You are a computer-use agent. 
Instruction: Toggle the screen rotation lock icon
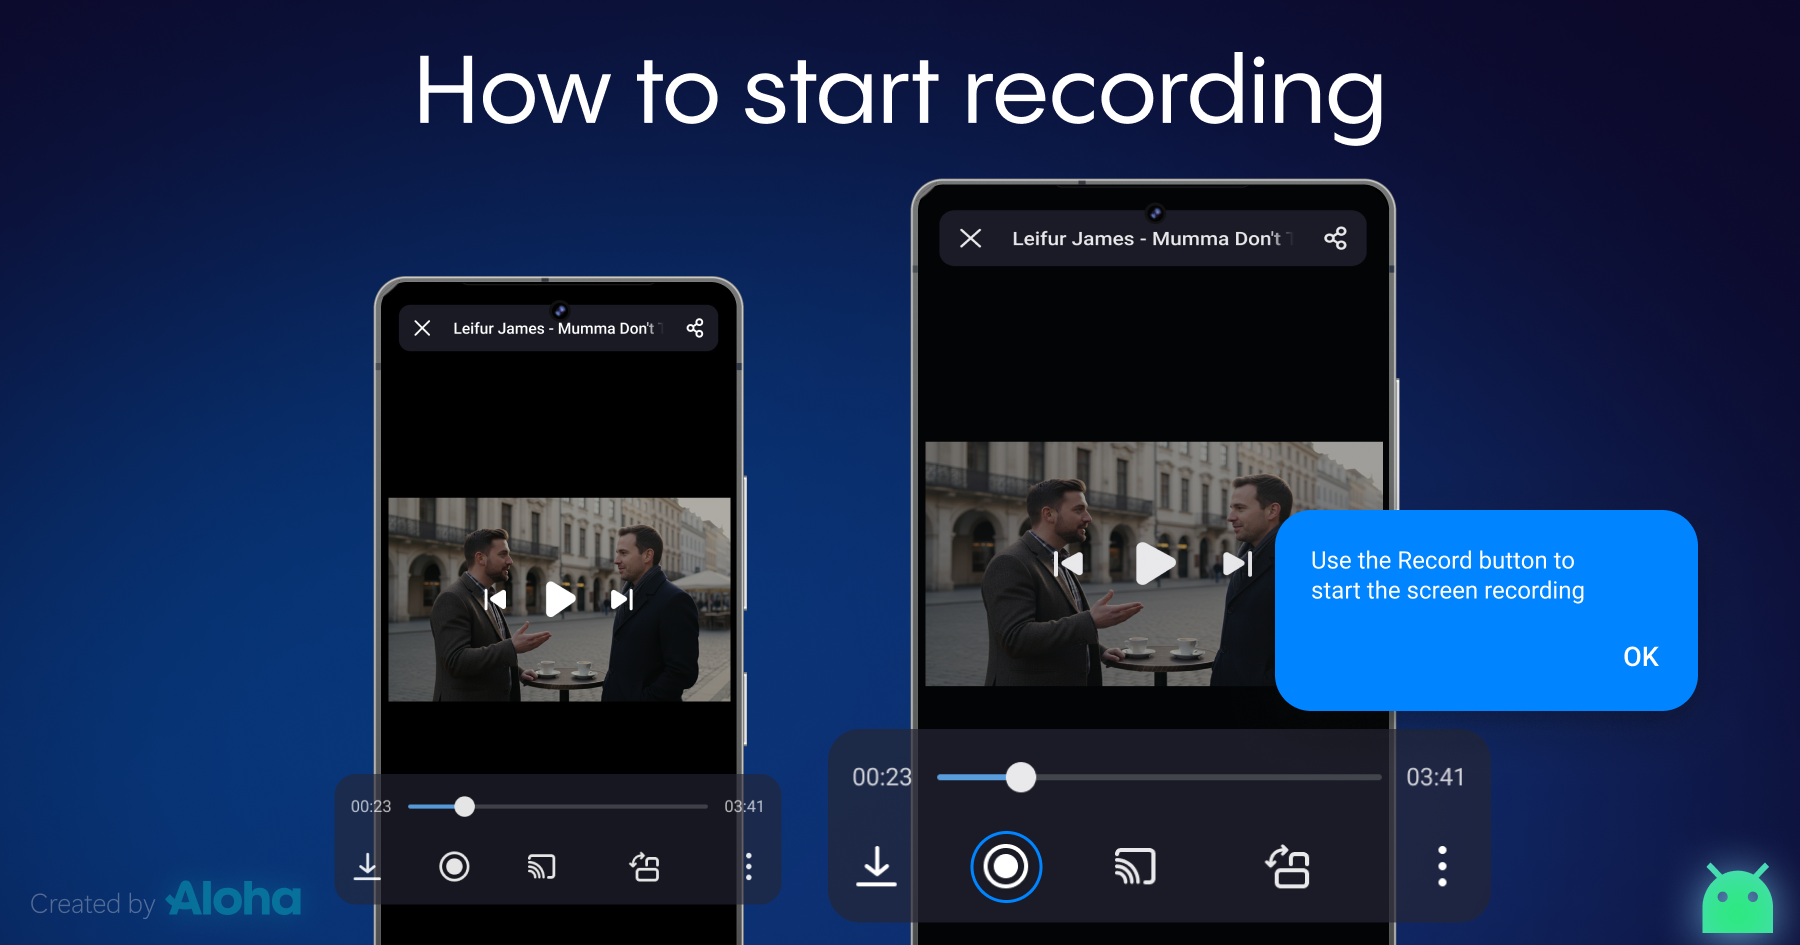(x=1289, y=867)
